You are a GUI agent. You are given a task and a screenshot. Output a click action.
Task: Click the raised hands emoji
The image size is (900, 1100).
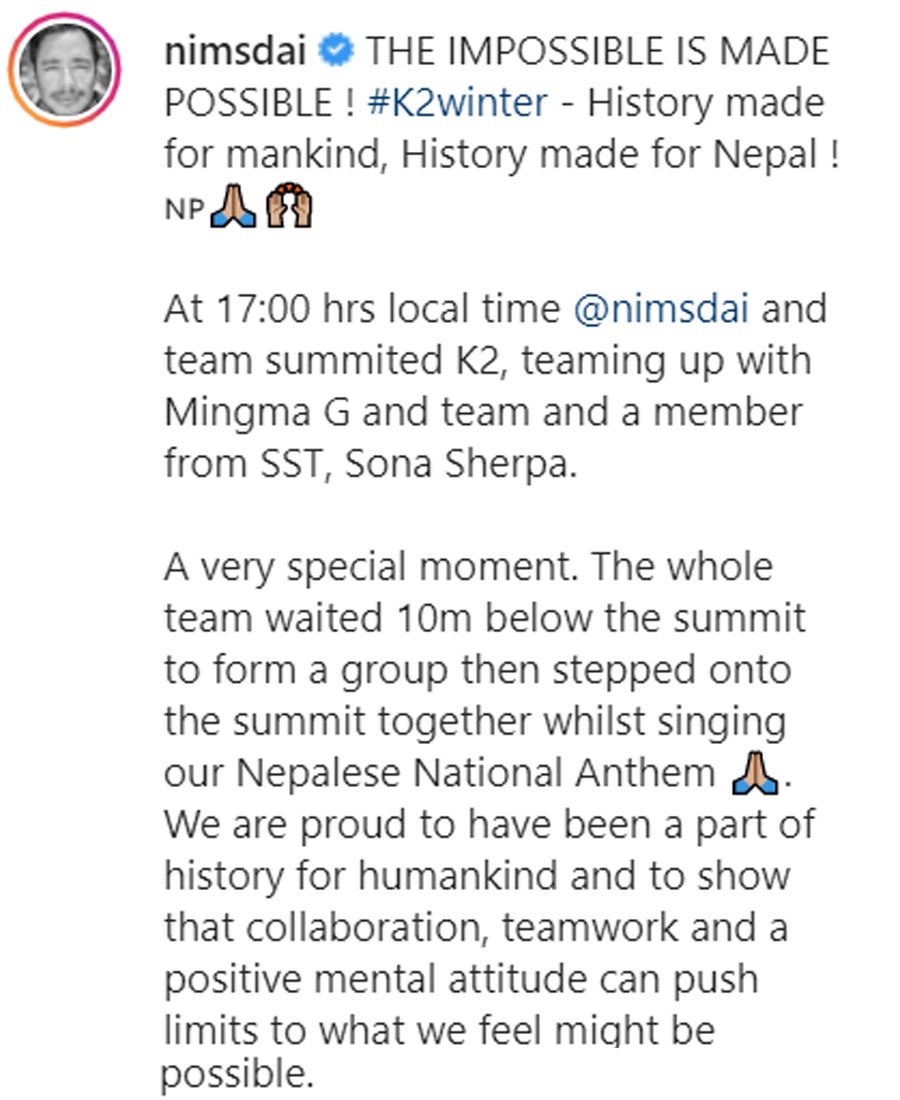pyautogui.click(x=288, y=208)
